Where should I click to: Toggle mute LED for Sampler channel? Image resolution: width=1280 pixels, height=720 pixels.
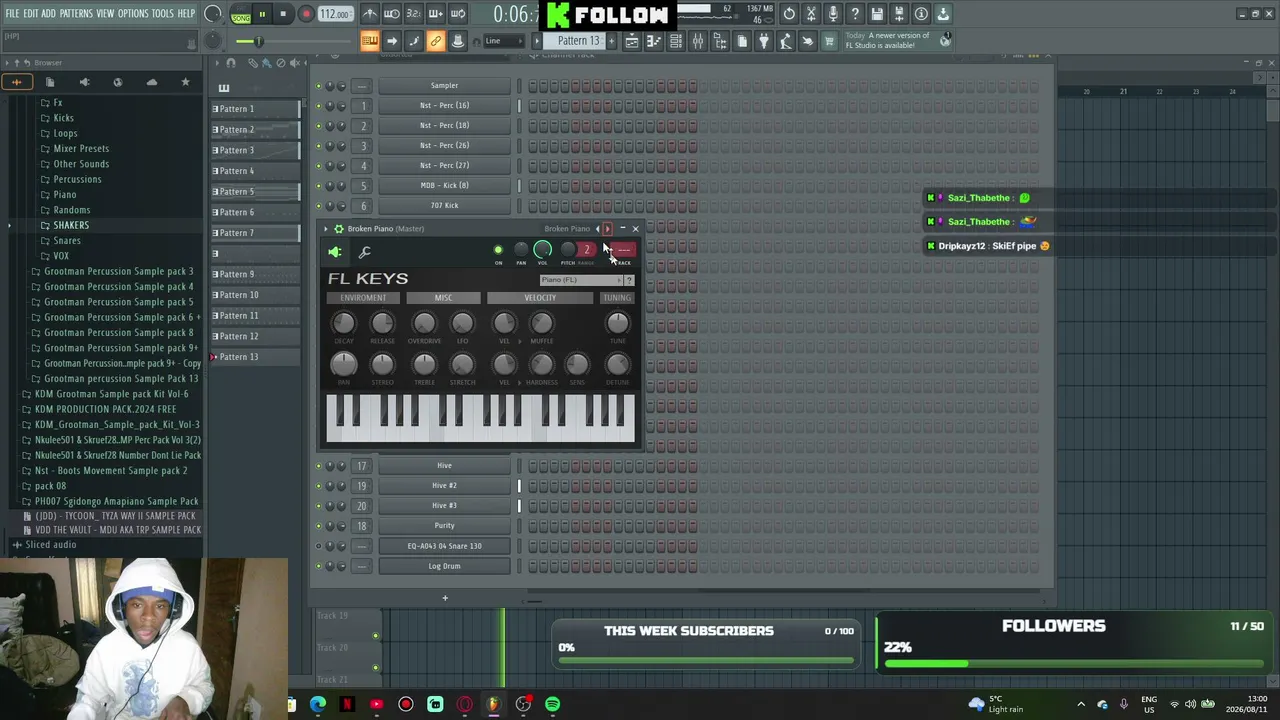(319, 86)
